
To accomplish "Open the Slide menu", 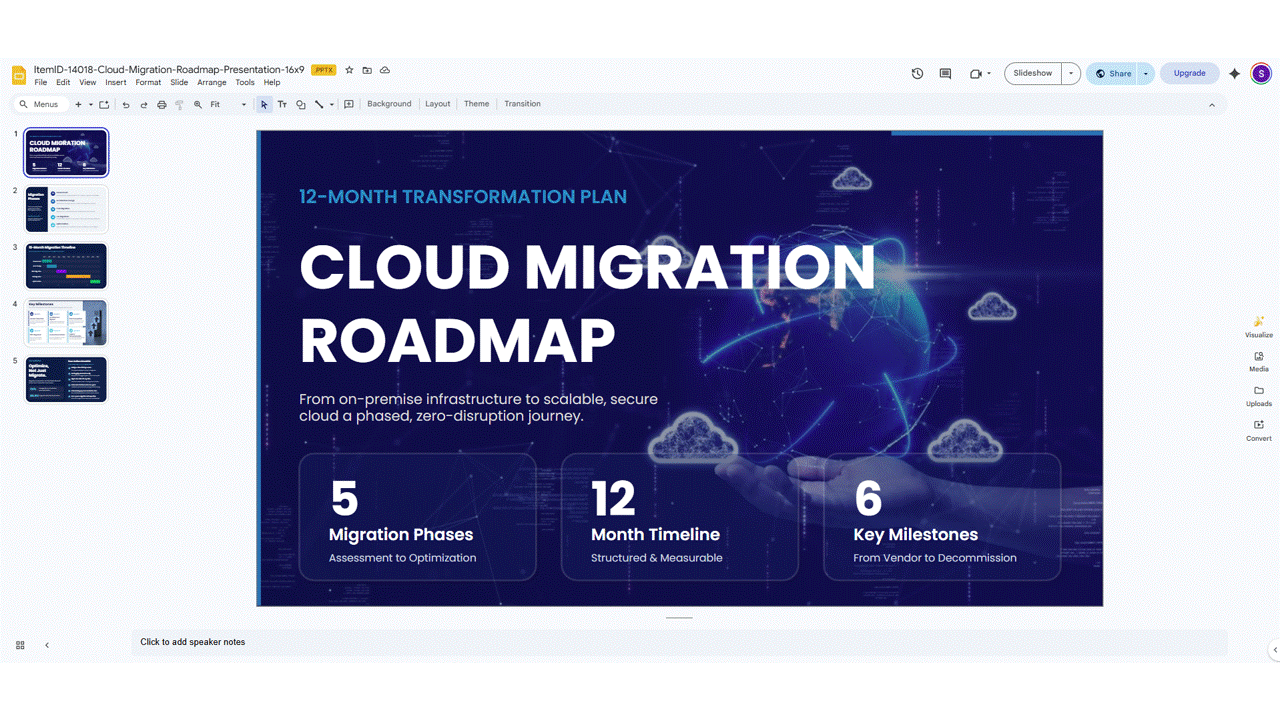I will (179, 83).
